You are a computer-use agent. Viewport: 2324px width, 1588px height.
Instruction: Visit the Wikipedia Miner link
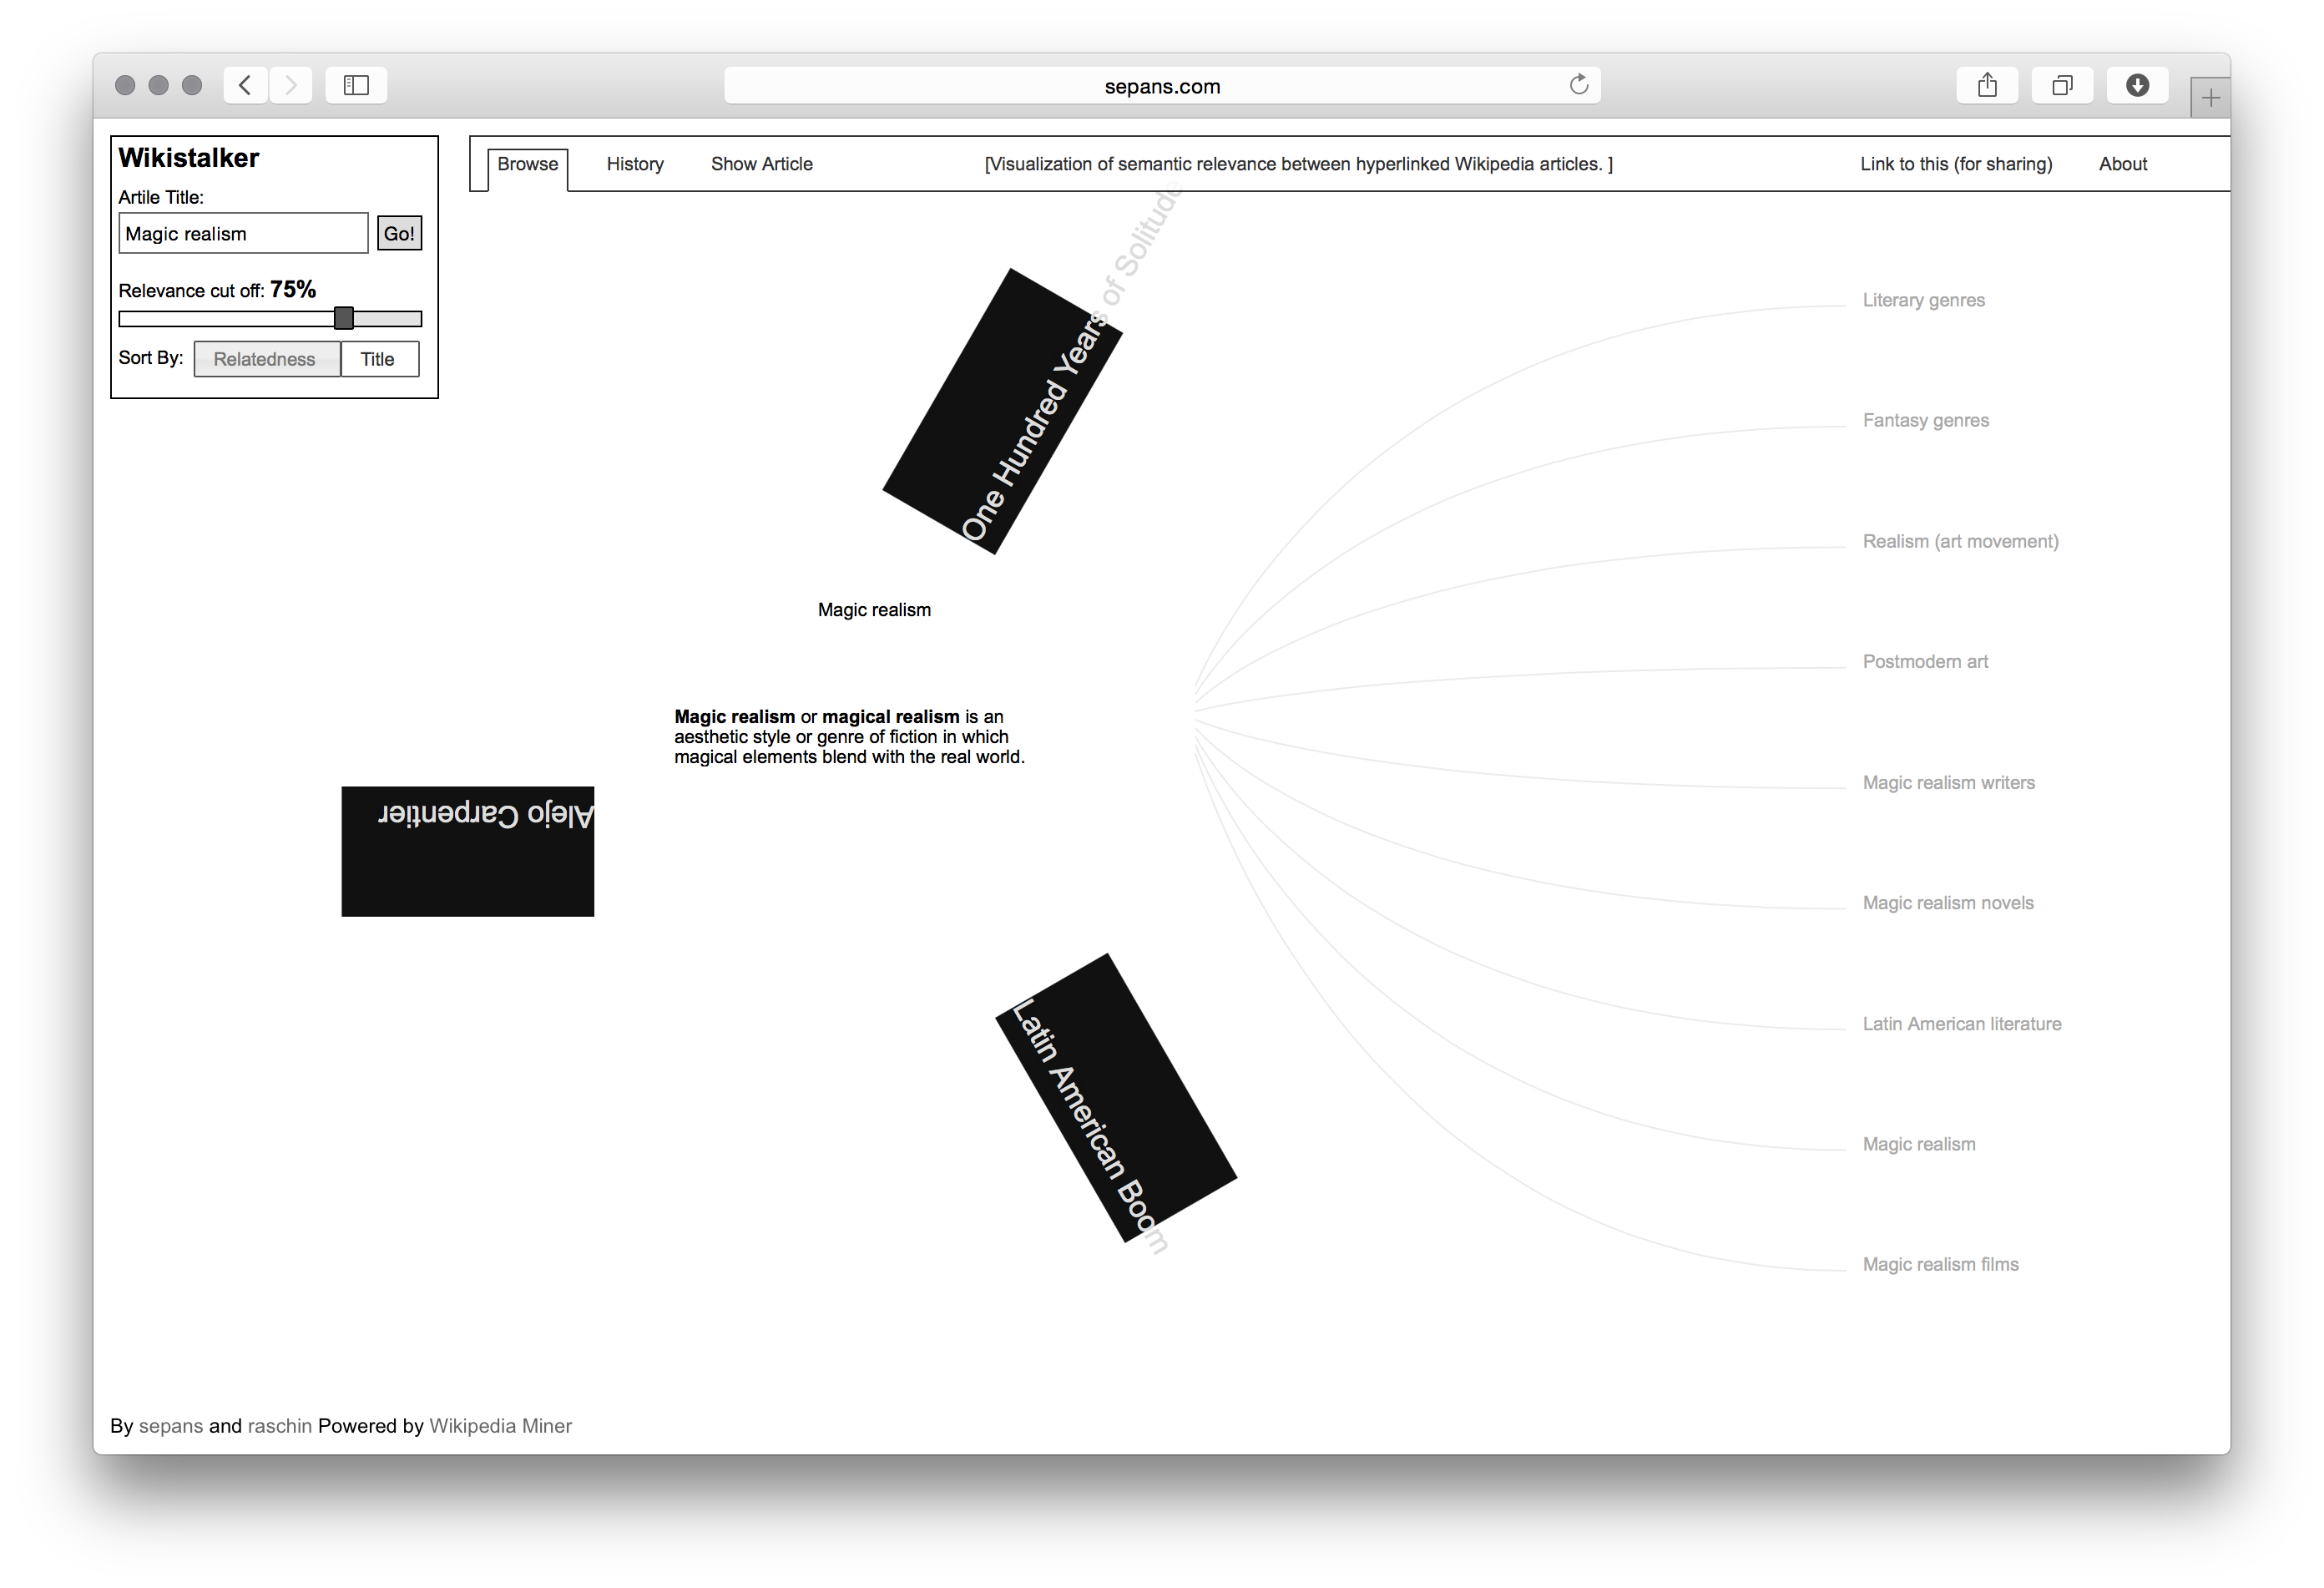tap(500, 1425)
